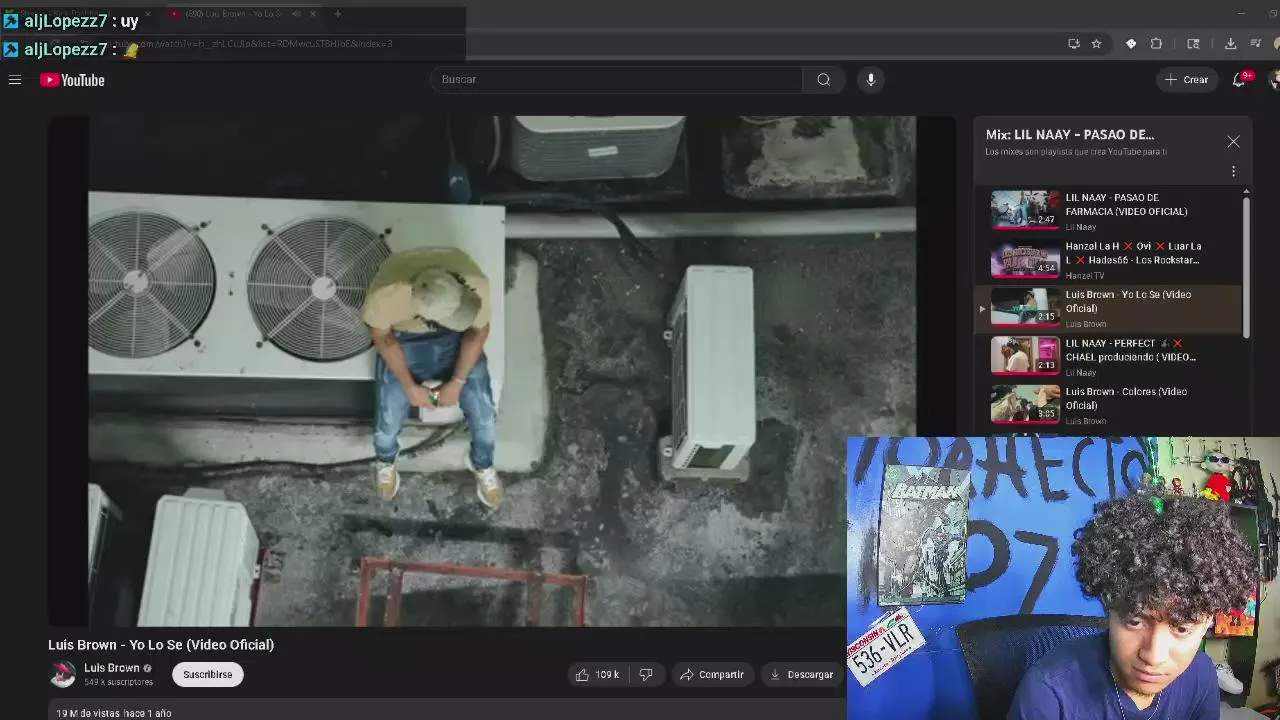Image resolution: width=1280 pixels, height=720 pixels.
Task: Play LIL NAAY - PERFECT playlist item
Action: point(1110,356)
